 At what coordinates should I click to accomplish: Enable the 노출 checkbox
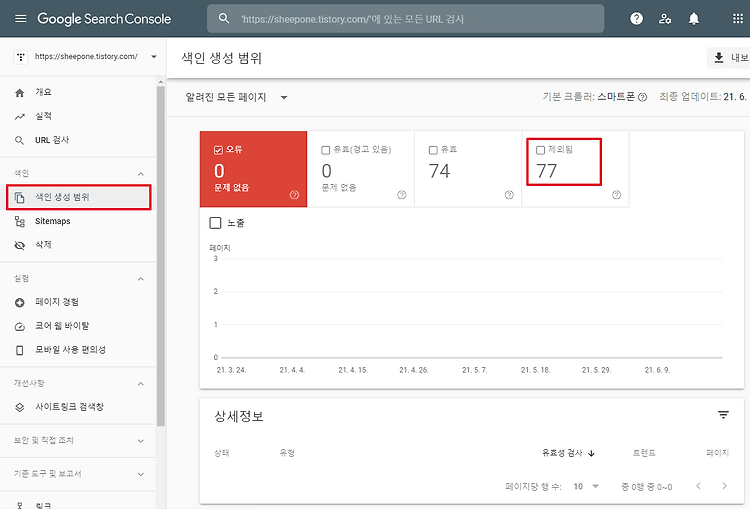pos(215,223)
